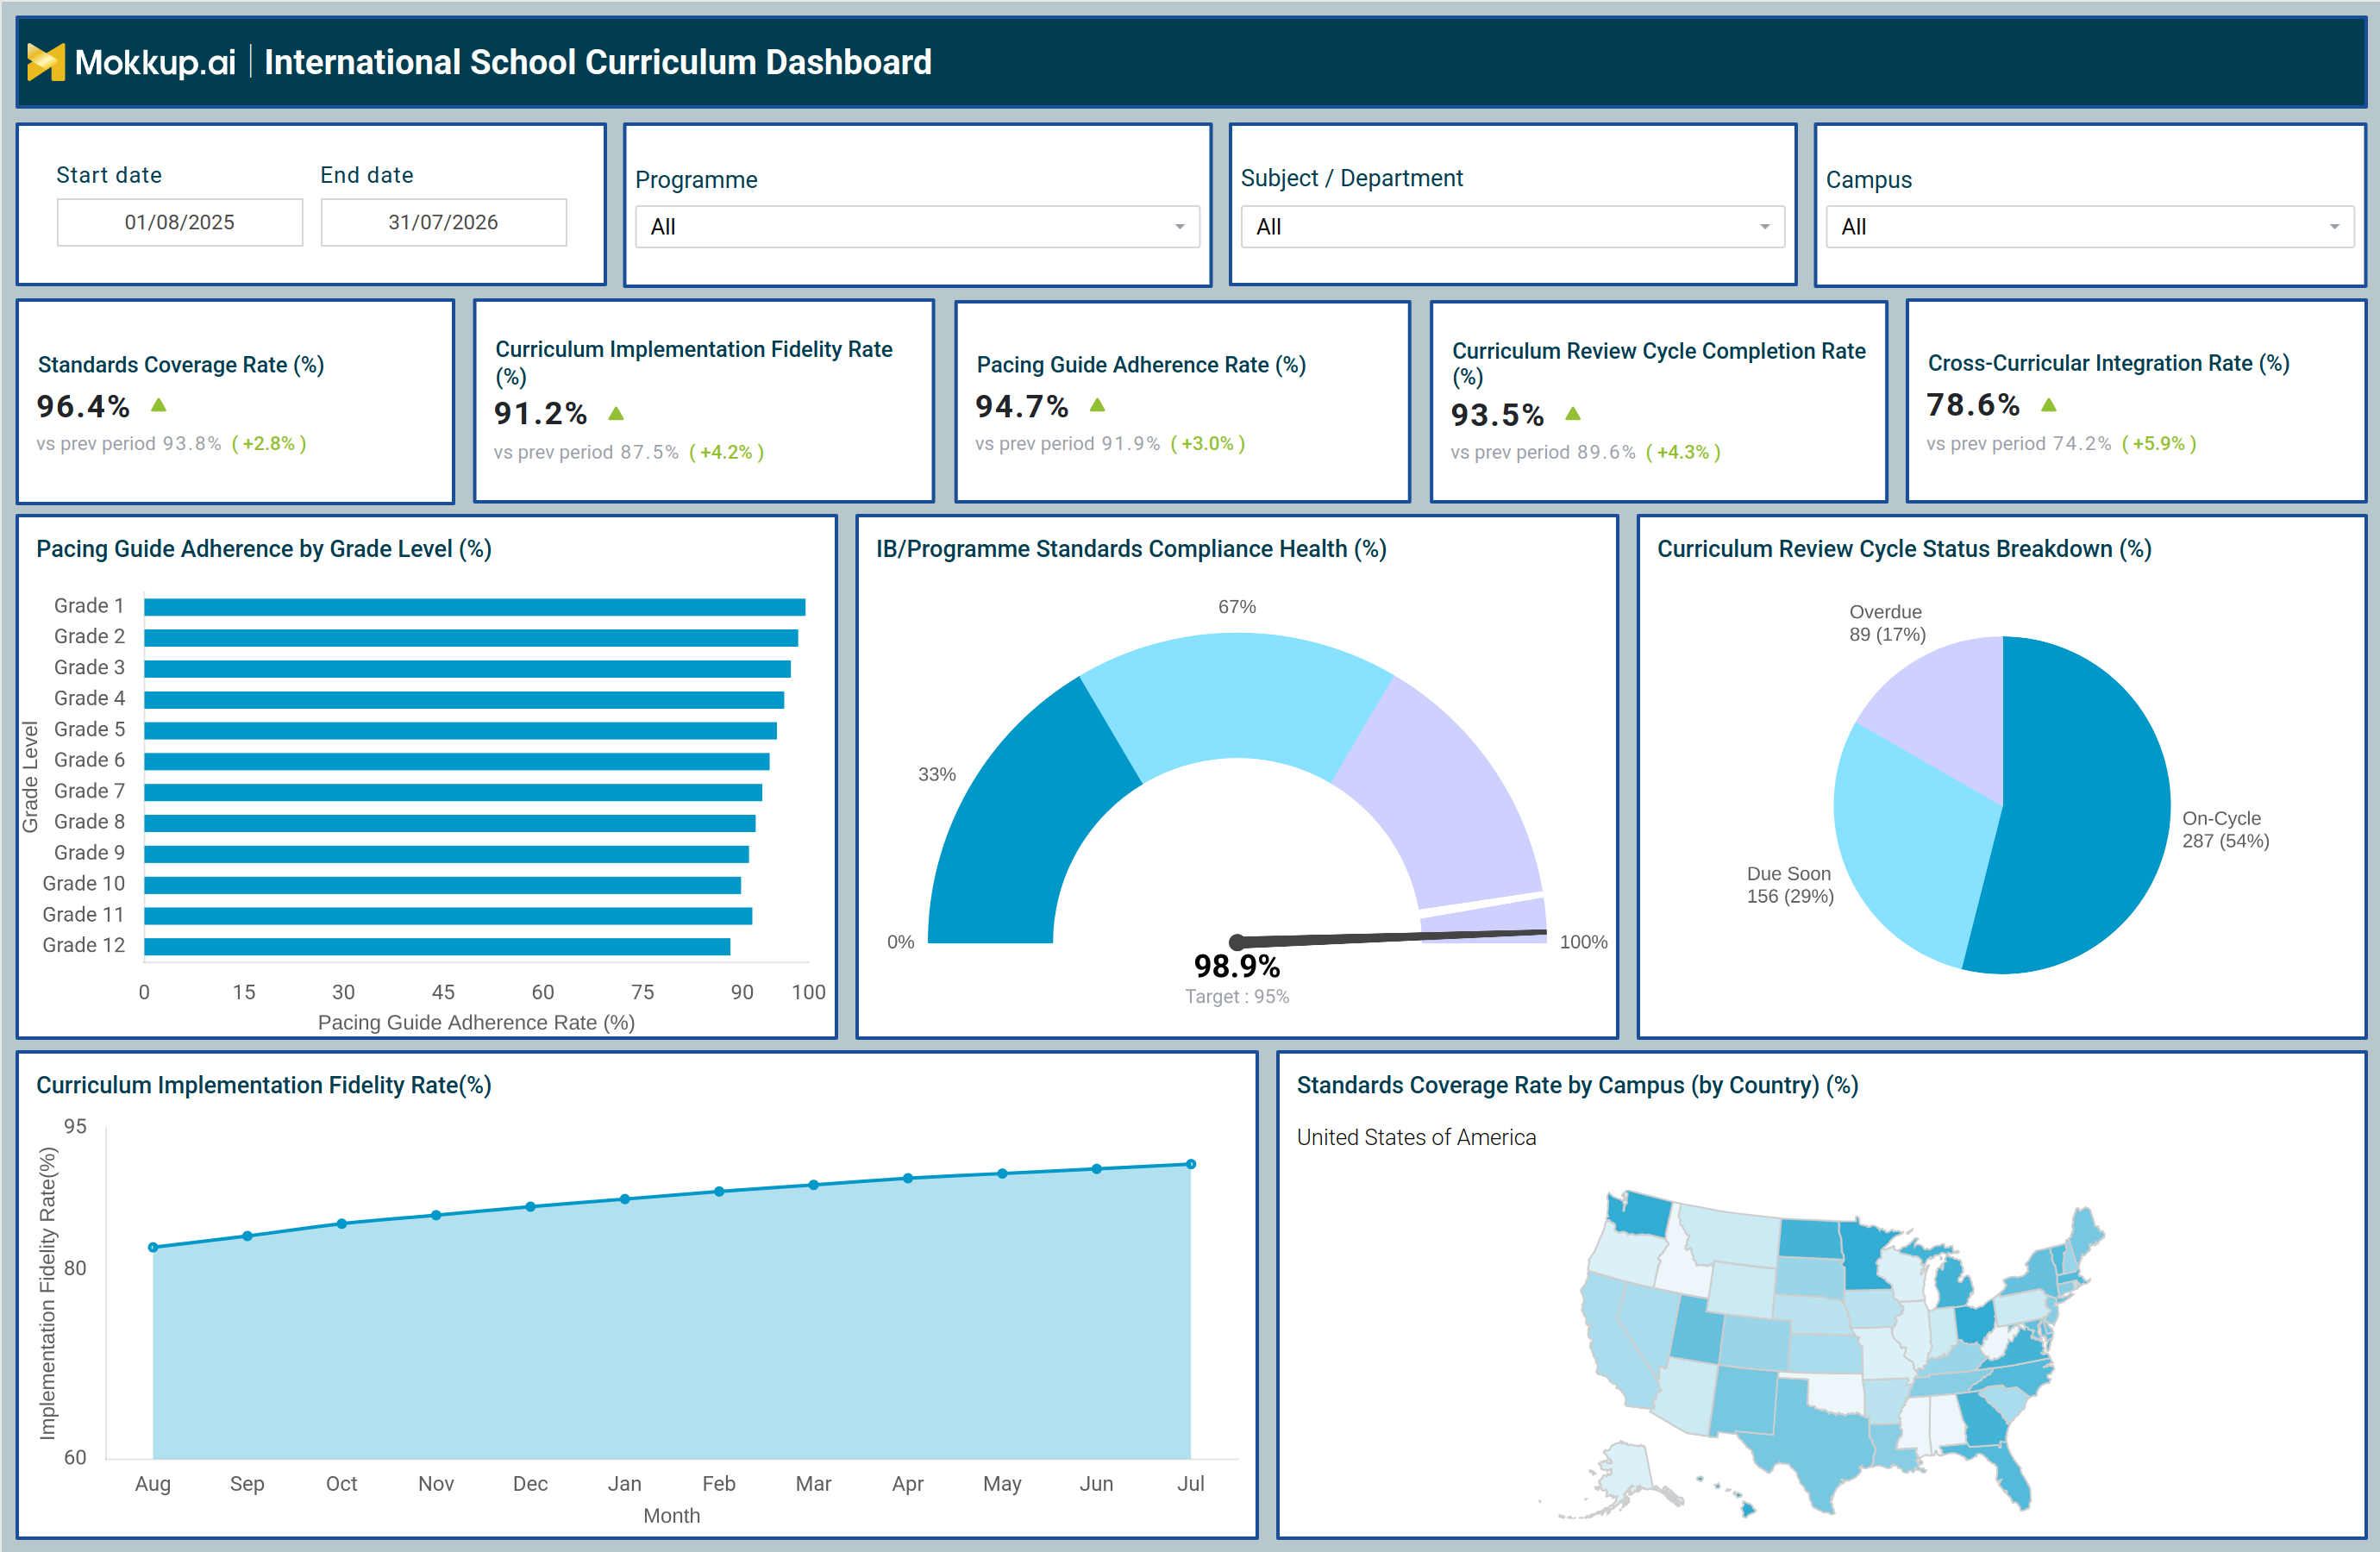Click the Cross-Curricular Integration Rate 78.6% value
2380x1552 pixels.
pyautogui.click(x=1973, y=405)
